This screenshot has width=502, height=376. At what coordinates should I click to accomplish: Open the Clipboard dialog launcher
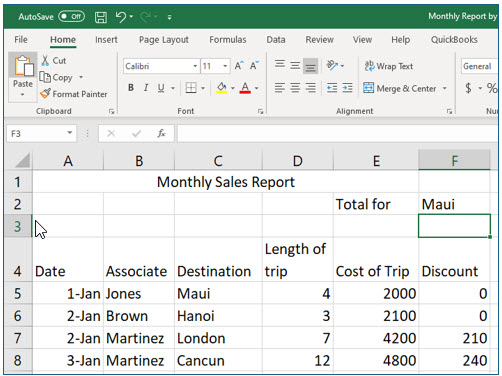[x=112, y=112]
